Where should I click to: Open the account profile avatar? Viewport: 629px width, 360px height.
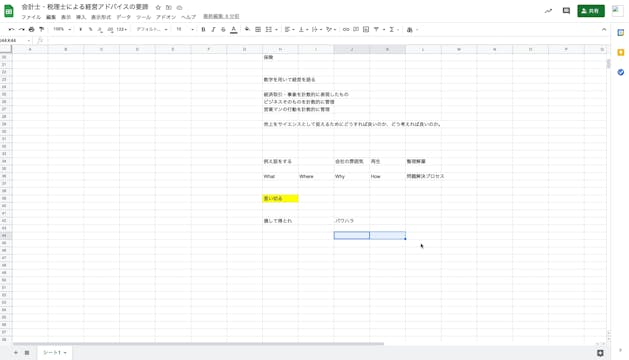point(617,11)
